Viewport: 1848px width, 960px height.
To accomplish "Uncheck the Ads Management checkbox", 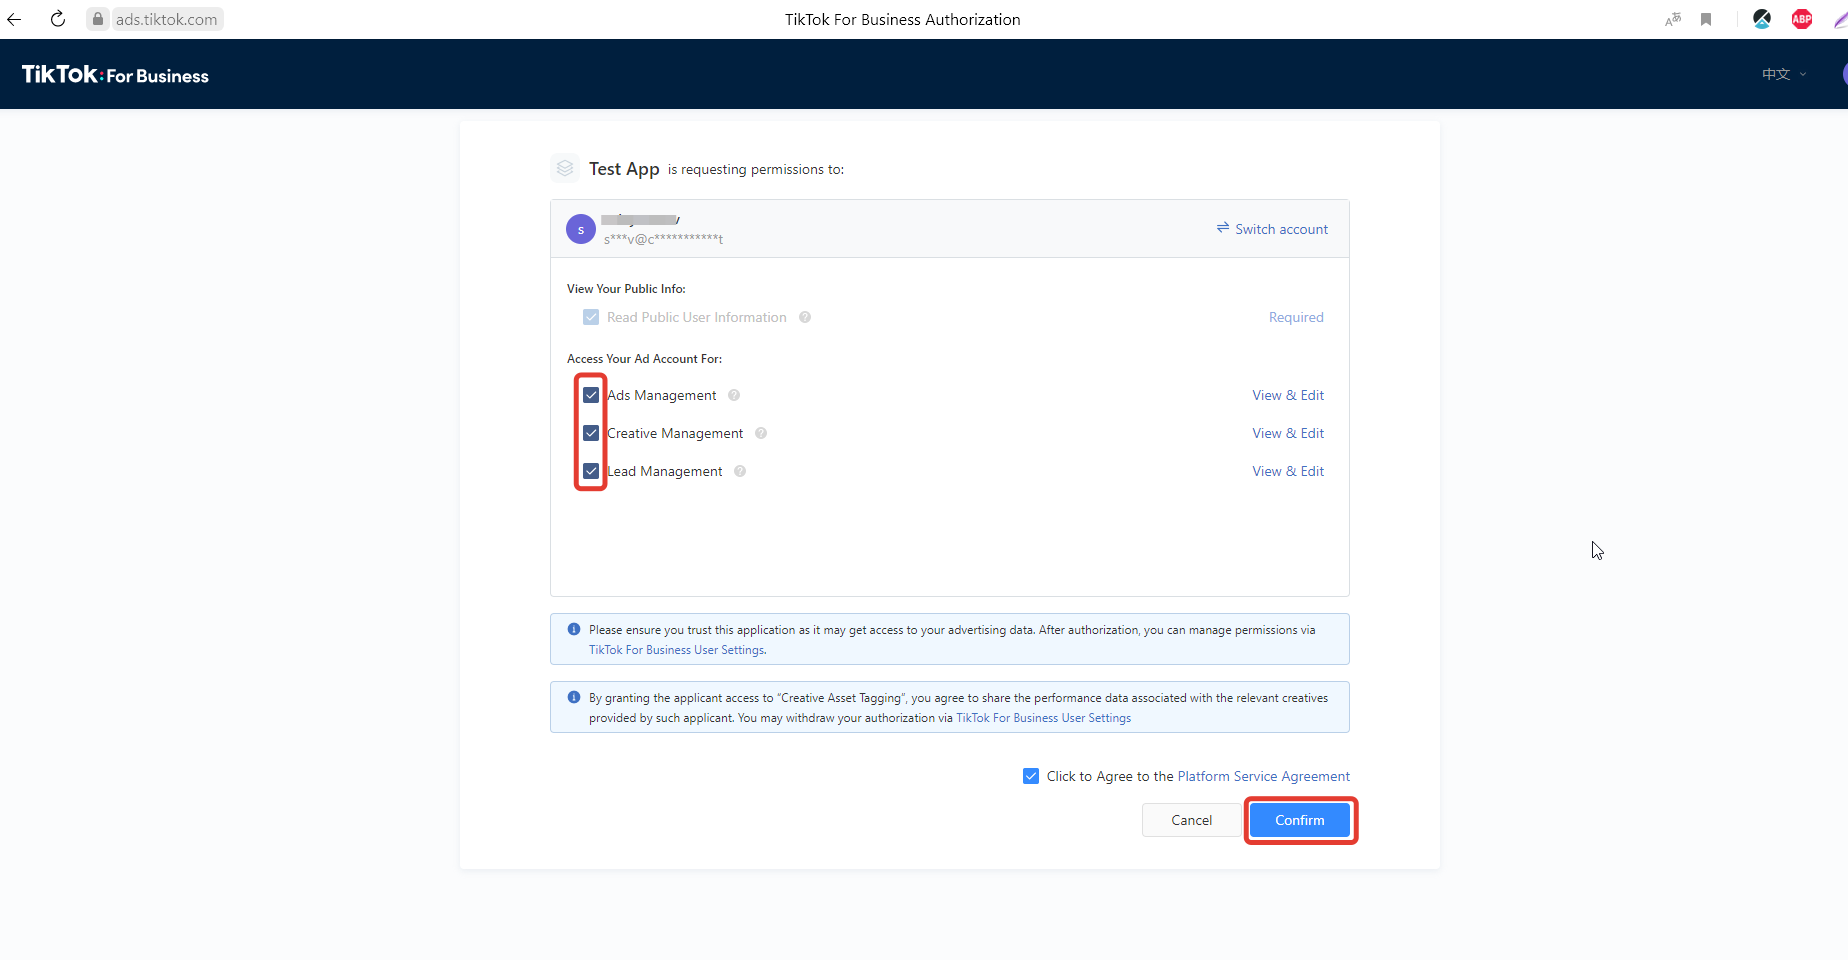I will click(591, 395).
